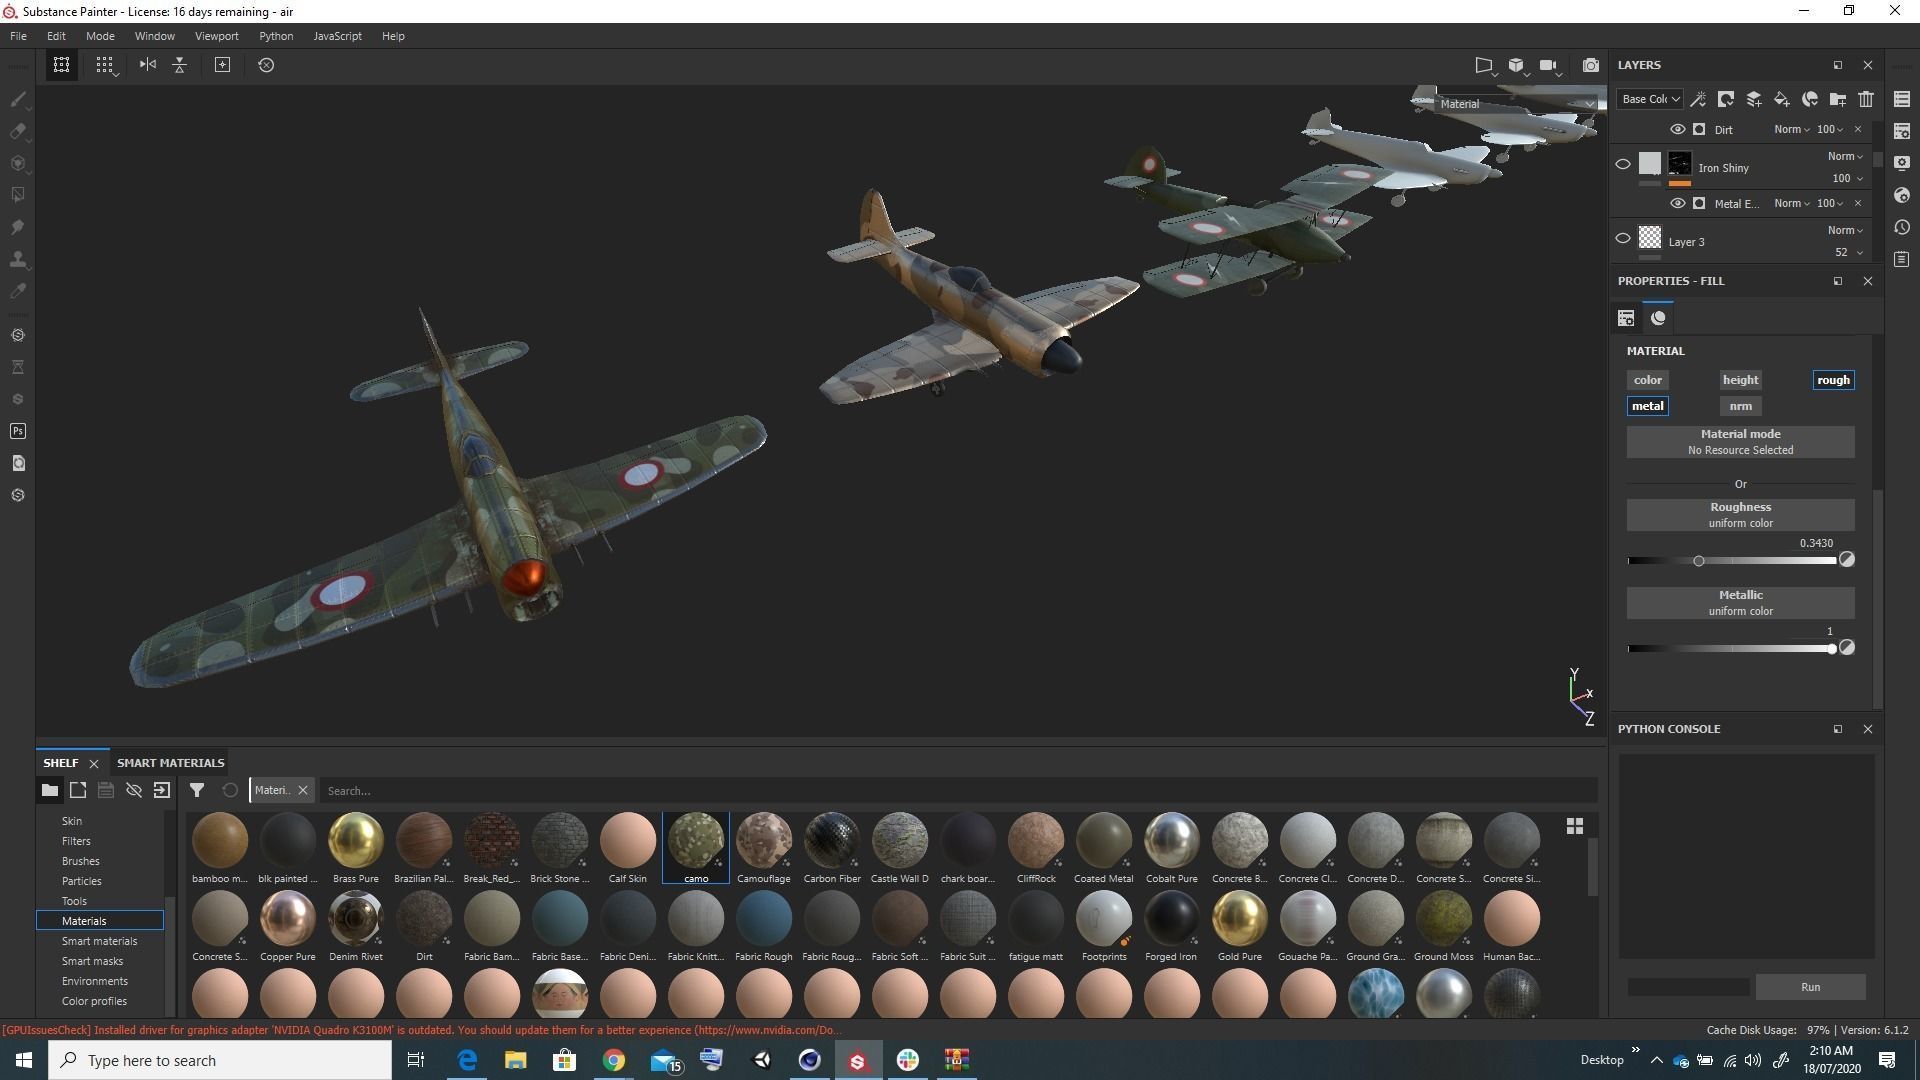Open the Viewport menu
1920x1080 pixels.
pos(216,36)
